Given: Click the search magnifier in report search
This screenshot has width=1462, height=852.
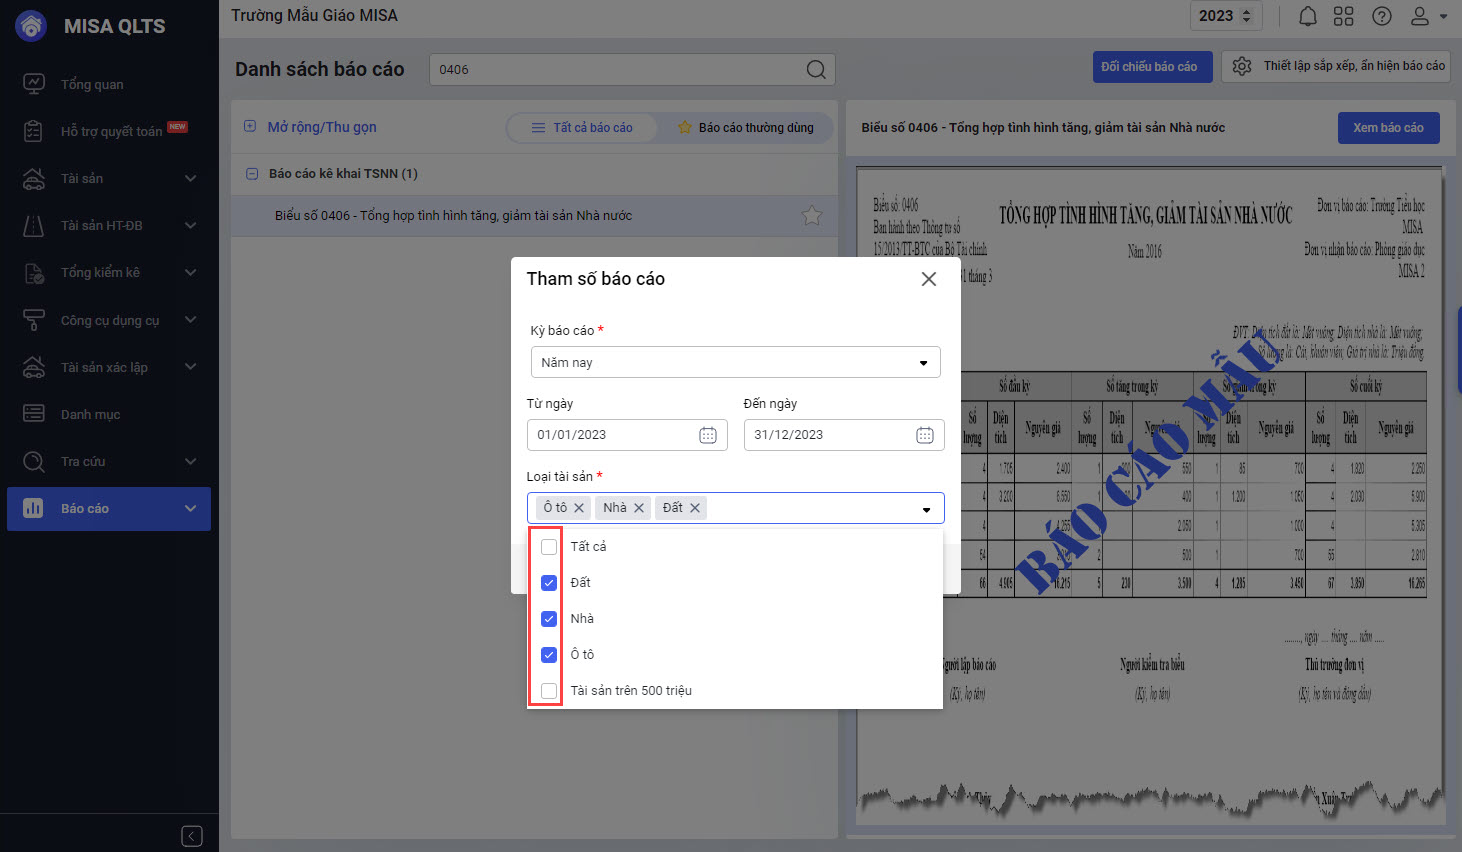Looking at the screenshot, I should coord(816,69).
